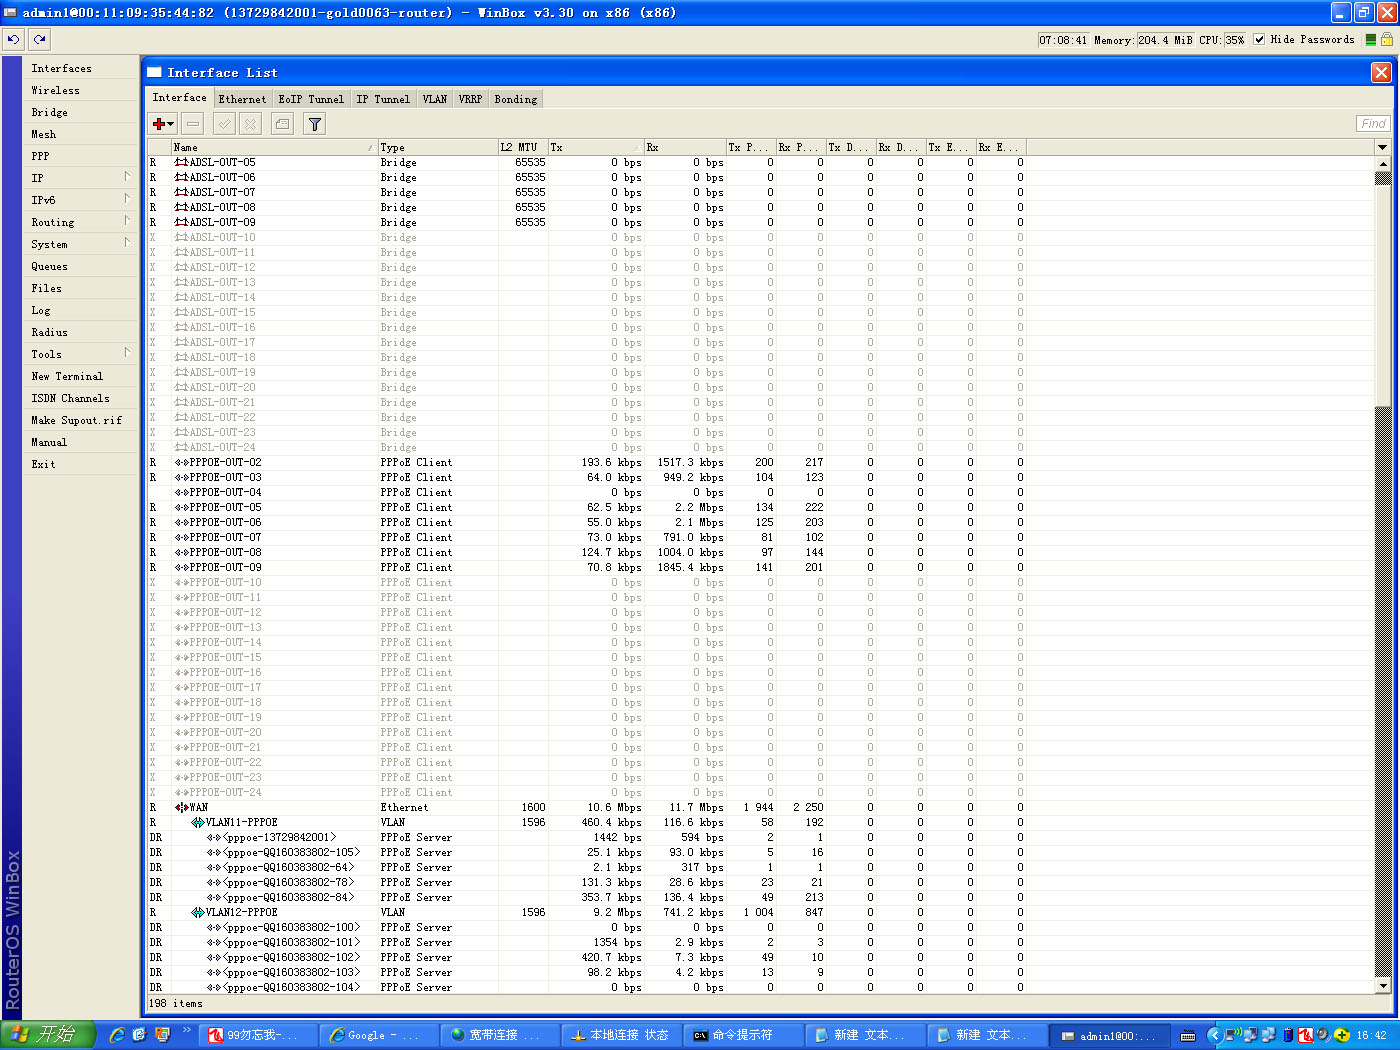Click the VLAN icon of VLAN12-PPPOE
1400x1050 pixels.
click(x=197, y=912)
